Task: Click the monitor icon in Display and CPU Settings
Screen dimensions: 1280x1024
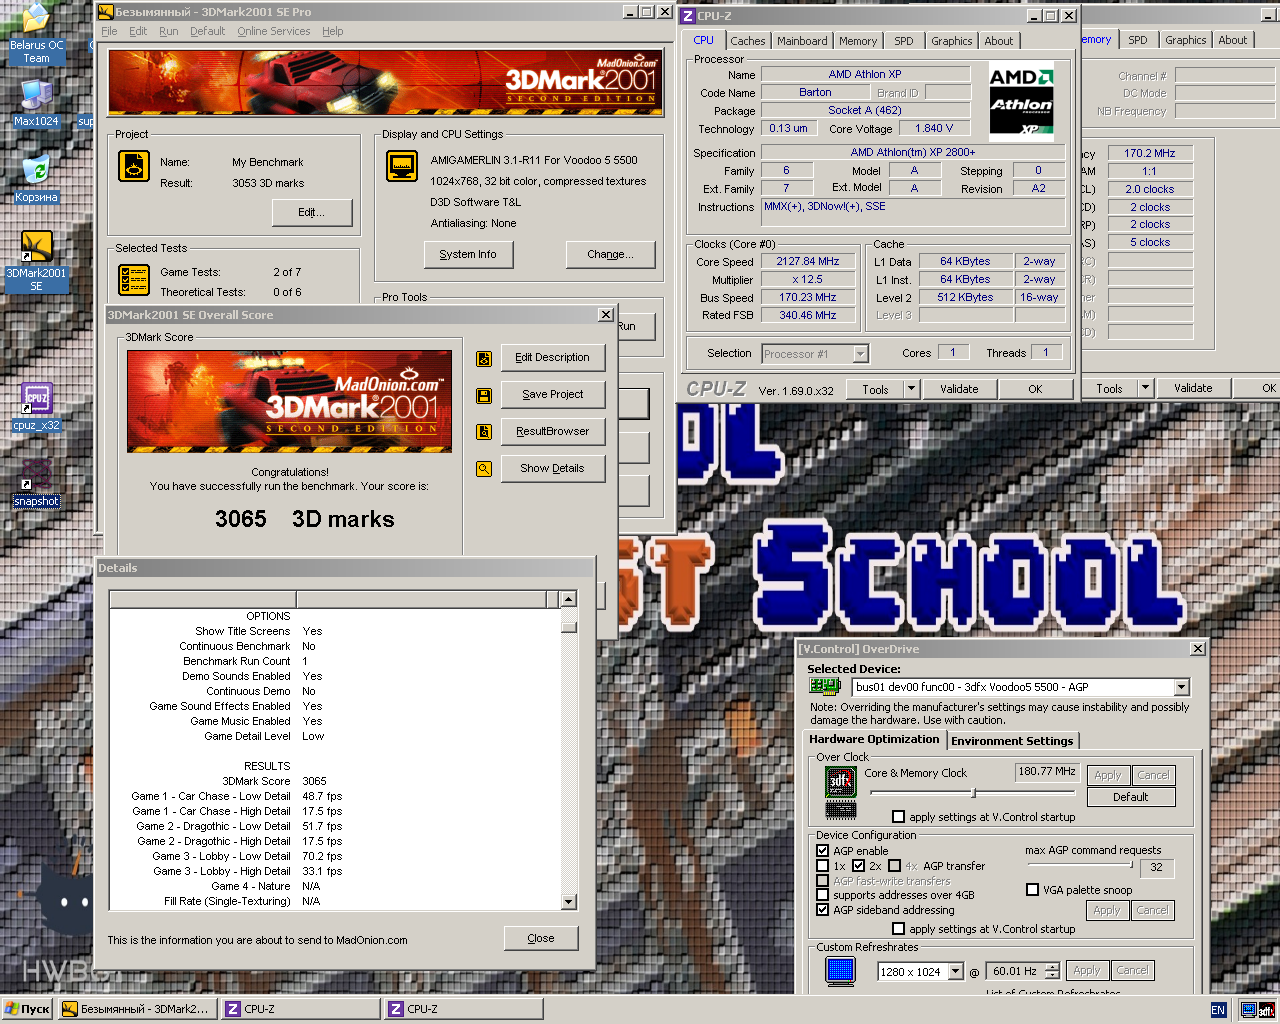Action: (402, 166)
